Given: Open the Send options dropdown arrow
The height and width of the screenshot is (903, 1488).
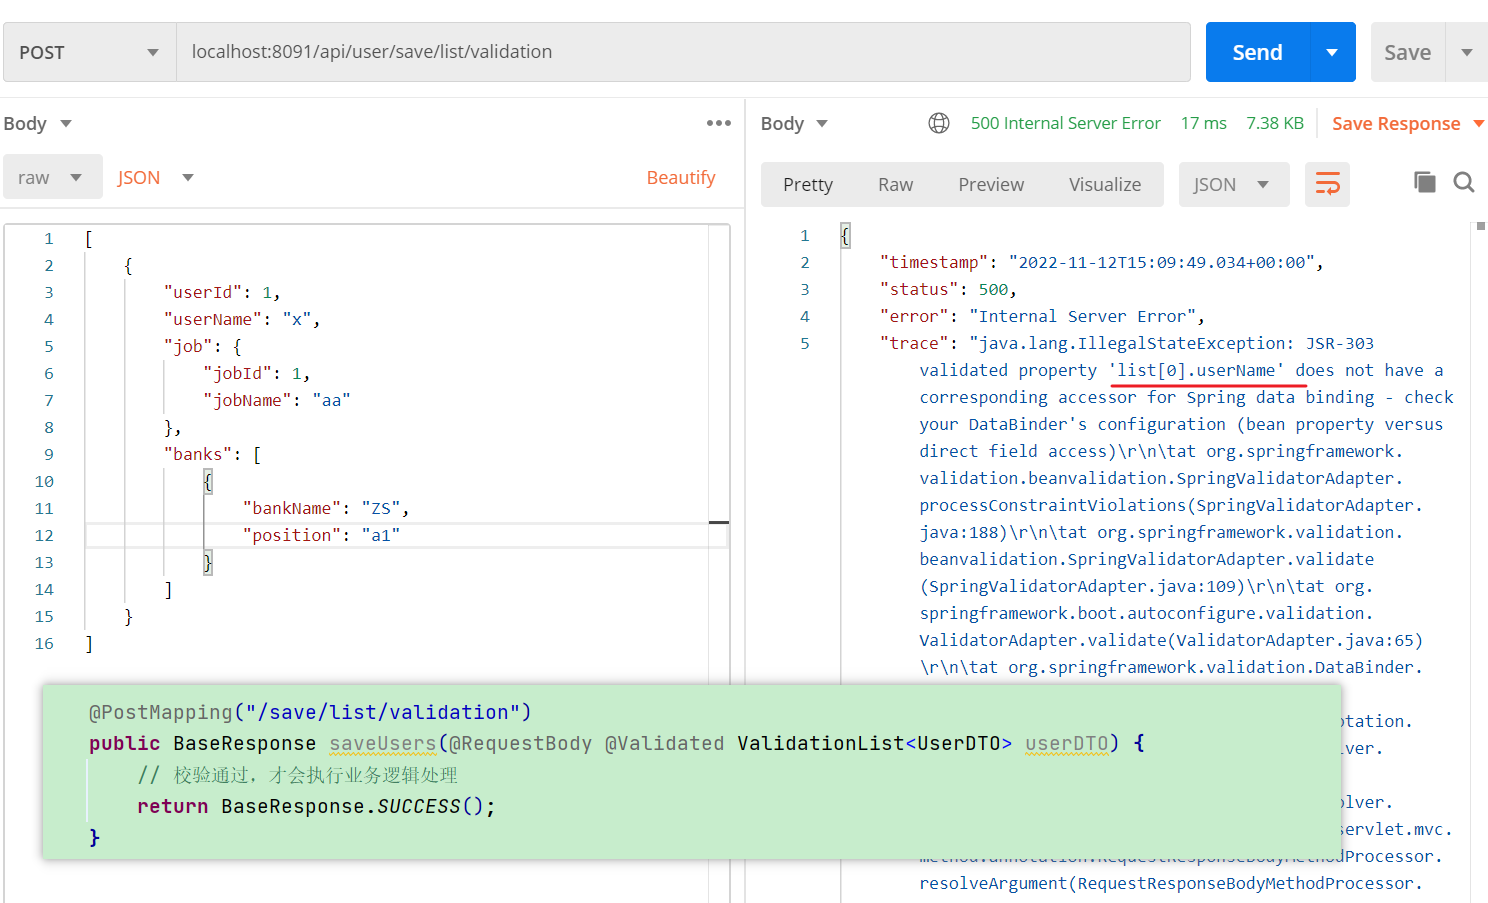Looking at the screenshot, I should (1332, 52).
